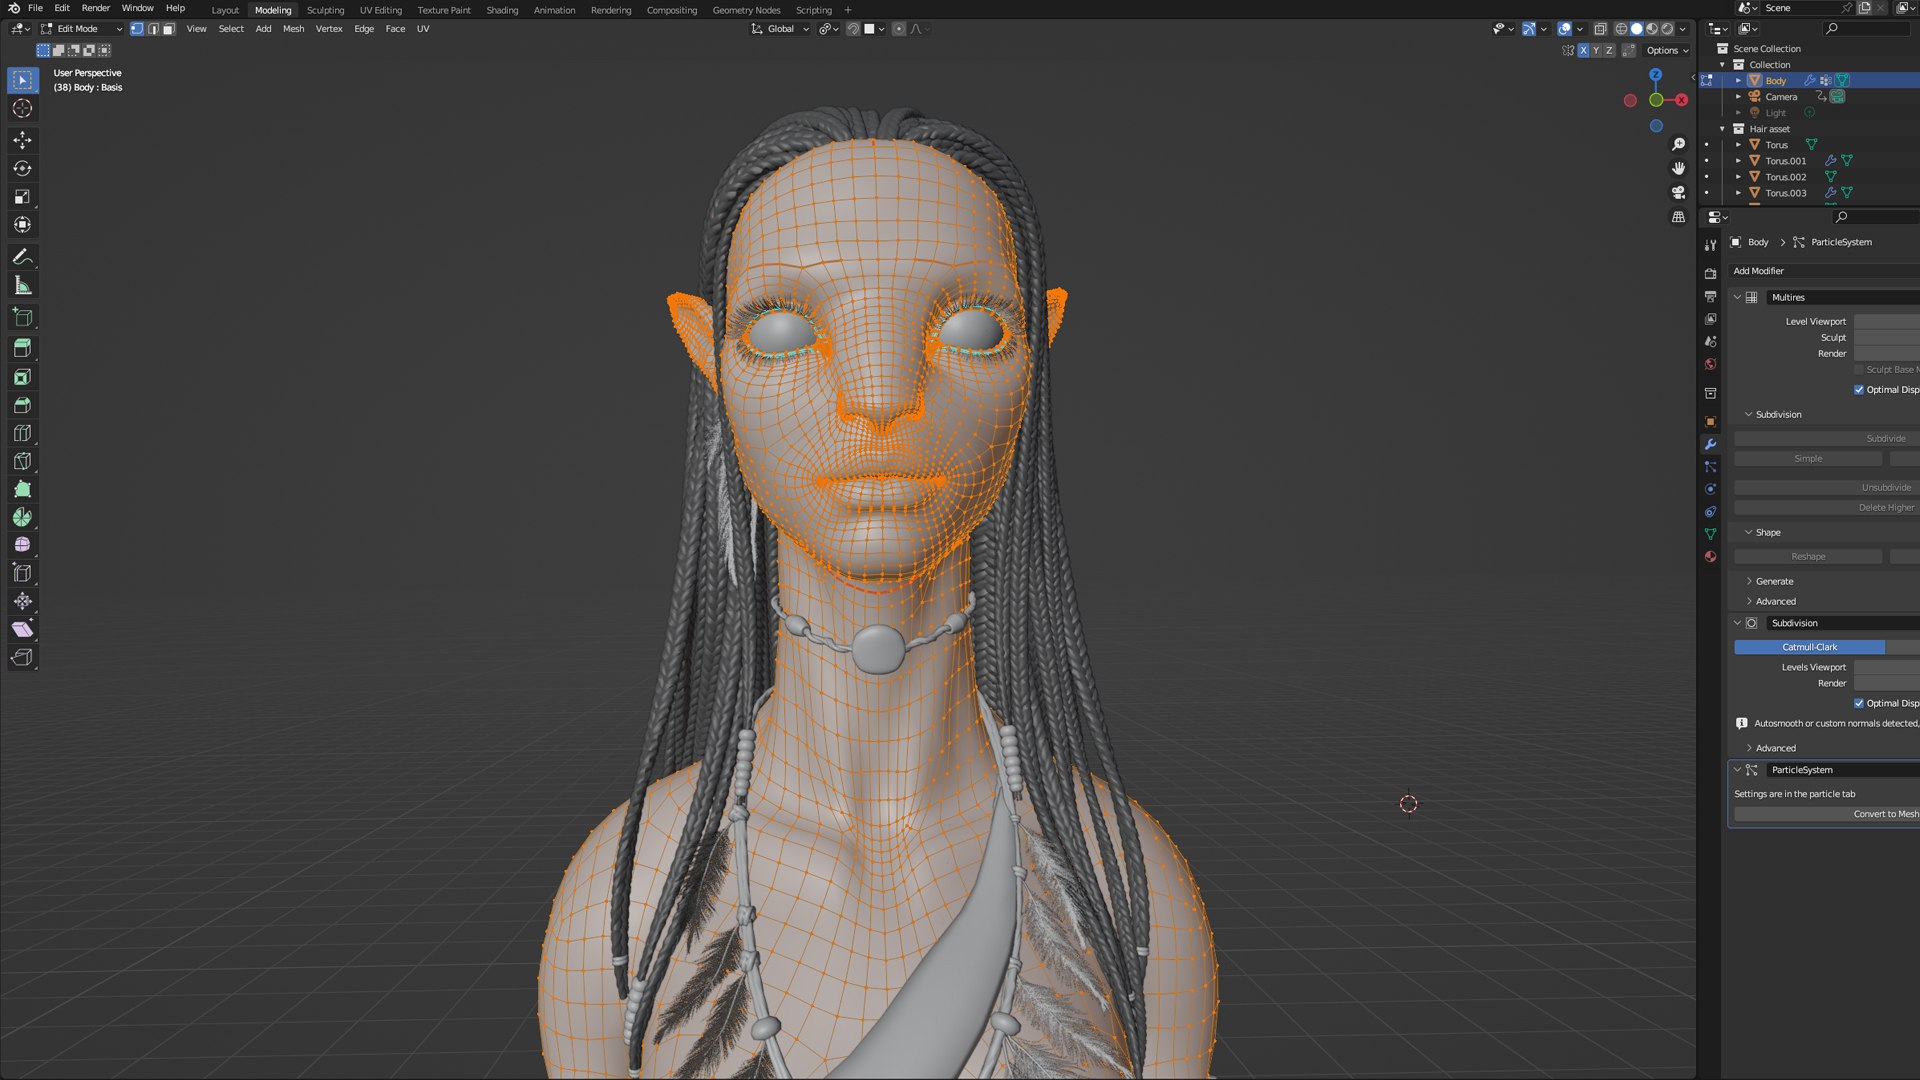1920x1080 pixels.
Task: Expand the Generate subpanel
Action: 1749,581
